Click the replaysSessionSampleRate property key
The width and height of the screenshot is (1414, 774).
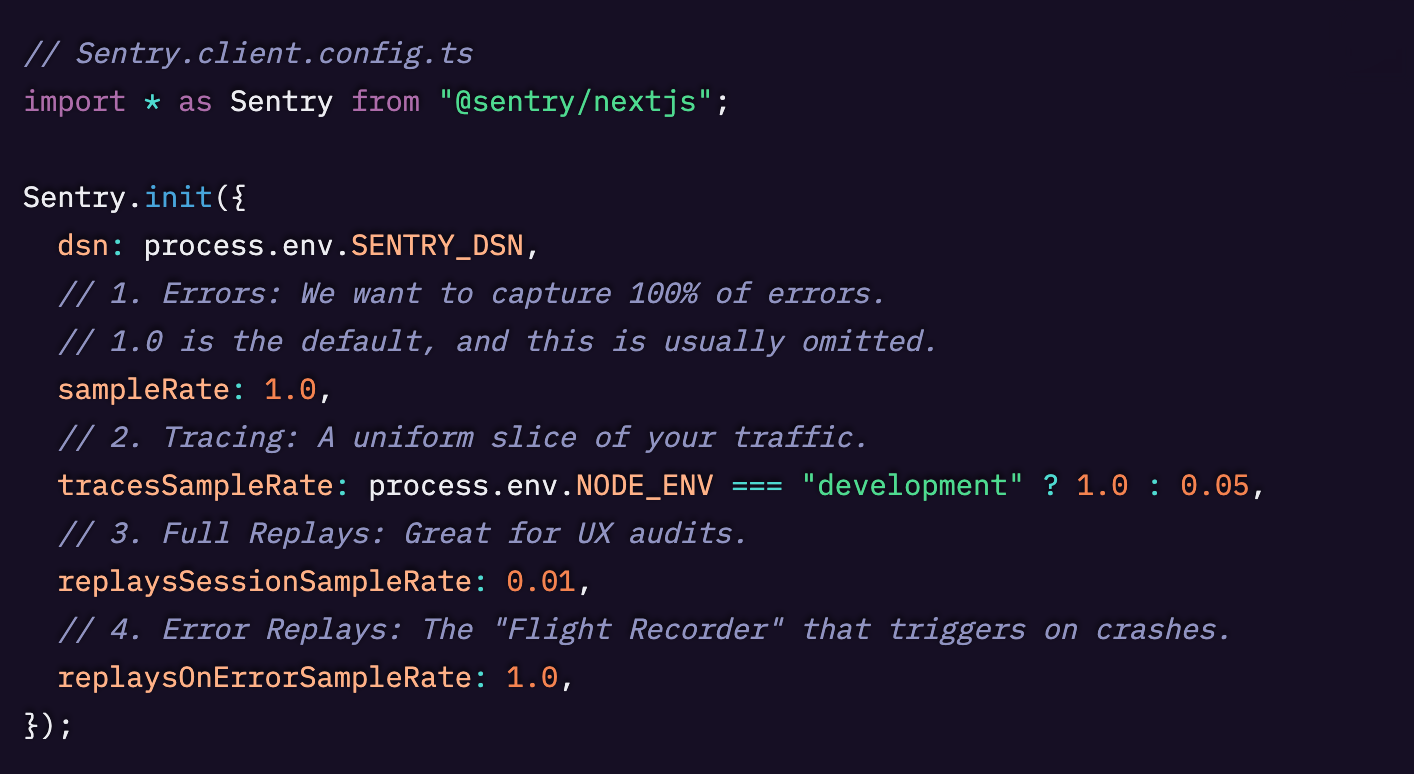pyautogui.click(x=264, y=582)
